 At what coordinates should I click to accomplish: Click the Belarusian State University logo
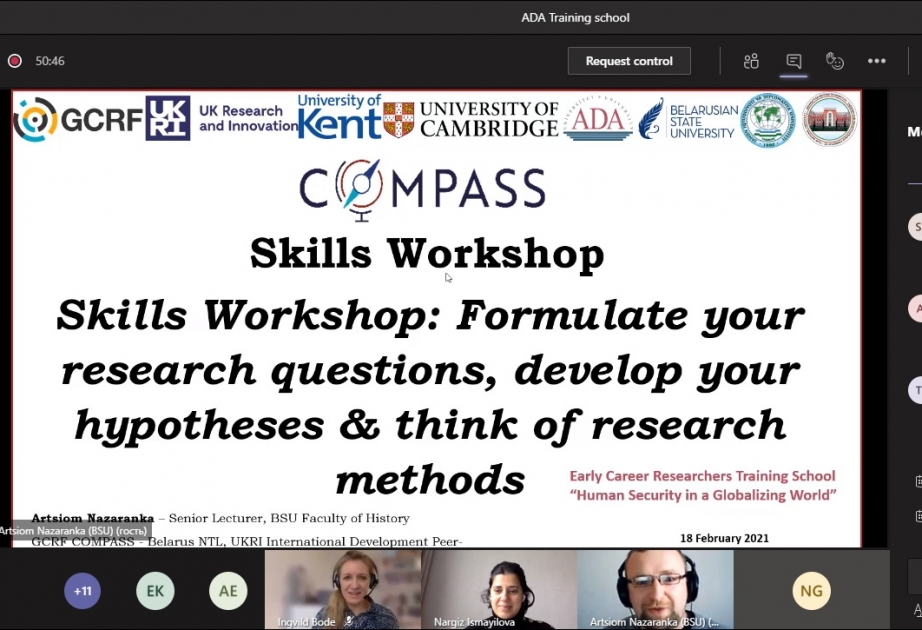point(689,119)
